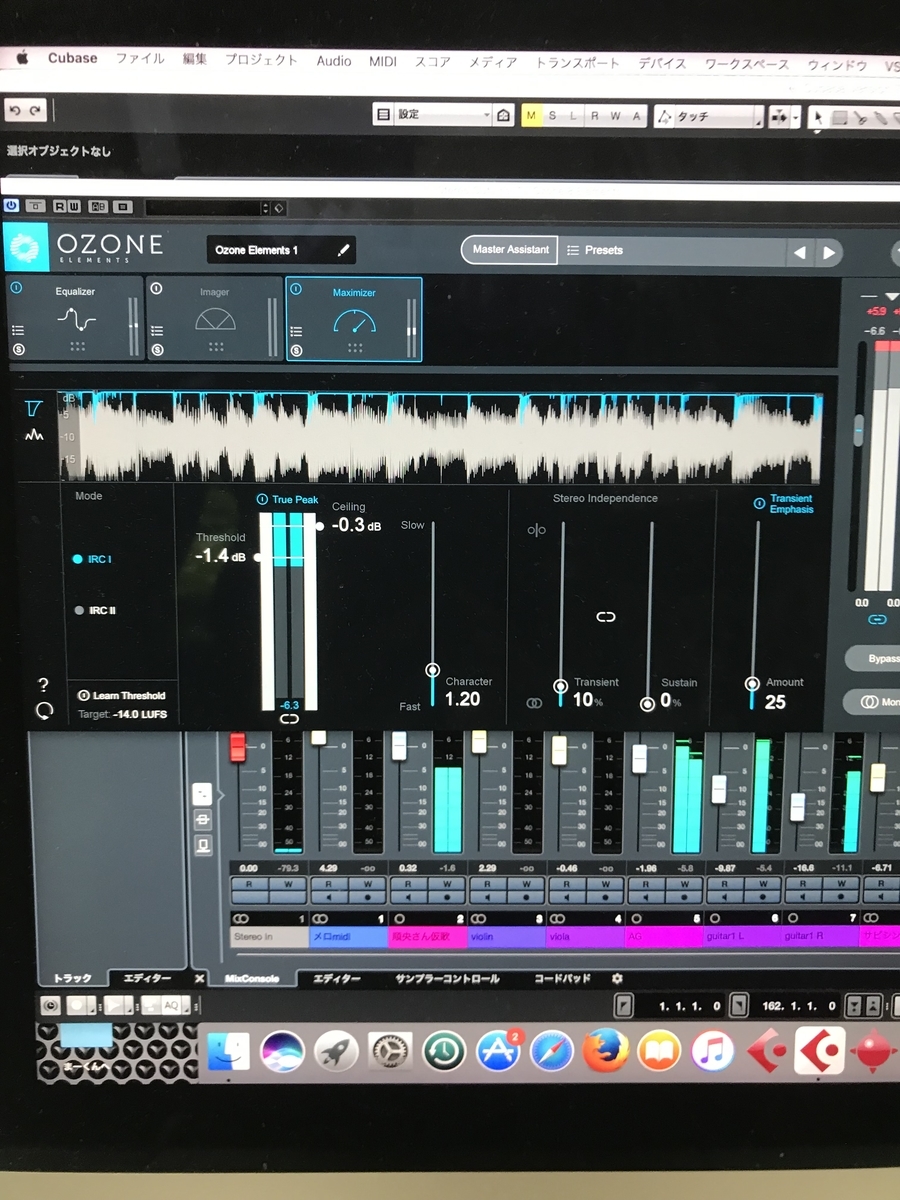Toggle yellow M mute button in toolbar
Screen dimensions: 900x1200
click(531, 116)
